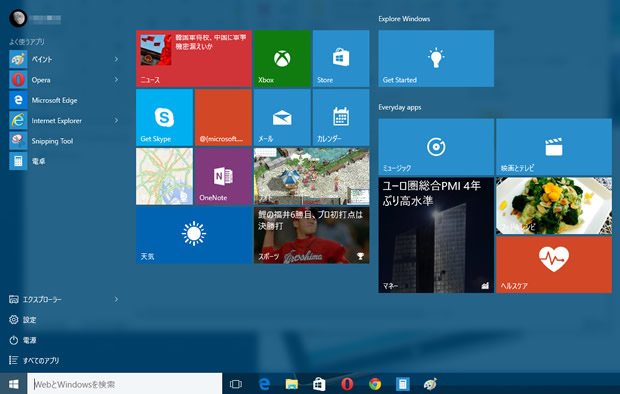Open the Store icon on taskbar
This screenshot has width=620, height=394.
pyautogui.click(x=319, y=384)
